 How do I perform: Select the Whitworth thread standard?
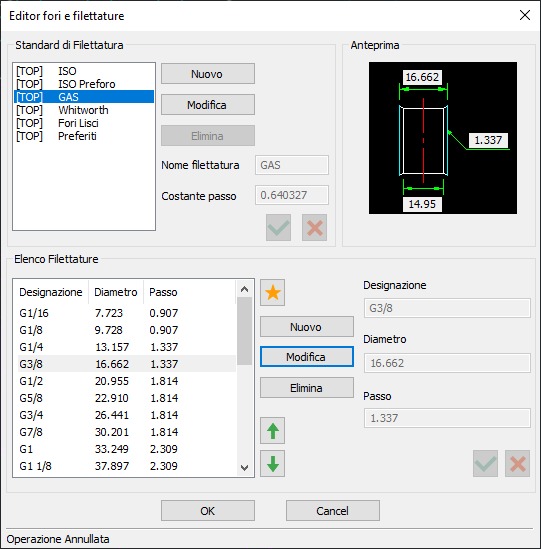[84, 110]
